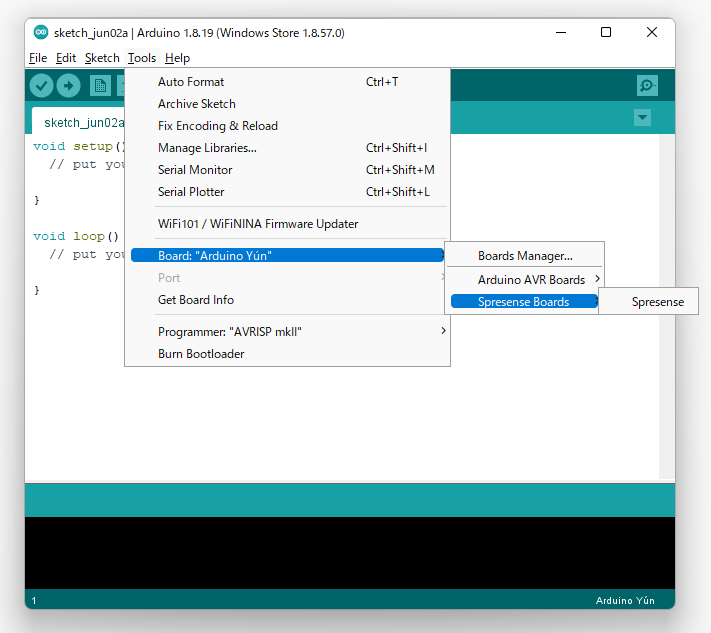711x633 pixels.
Task: Launch Serial Plotter from menu
Action: coord(191,192)
